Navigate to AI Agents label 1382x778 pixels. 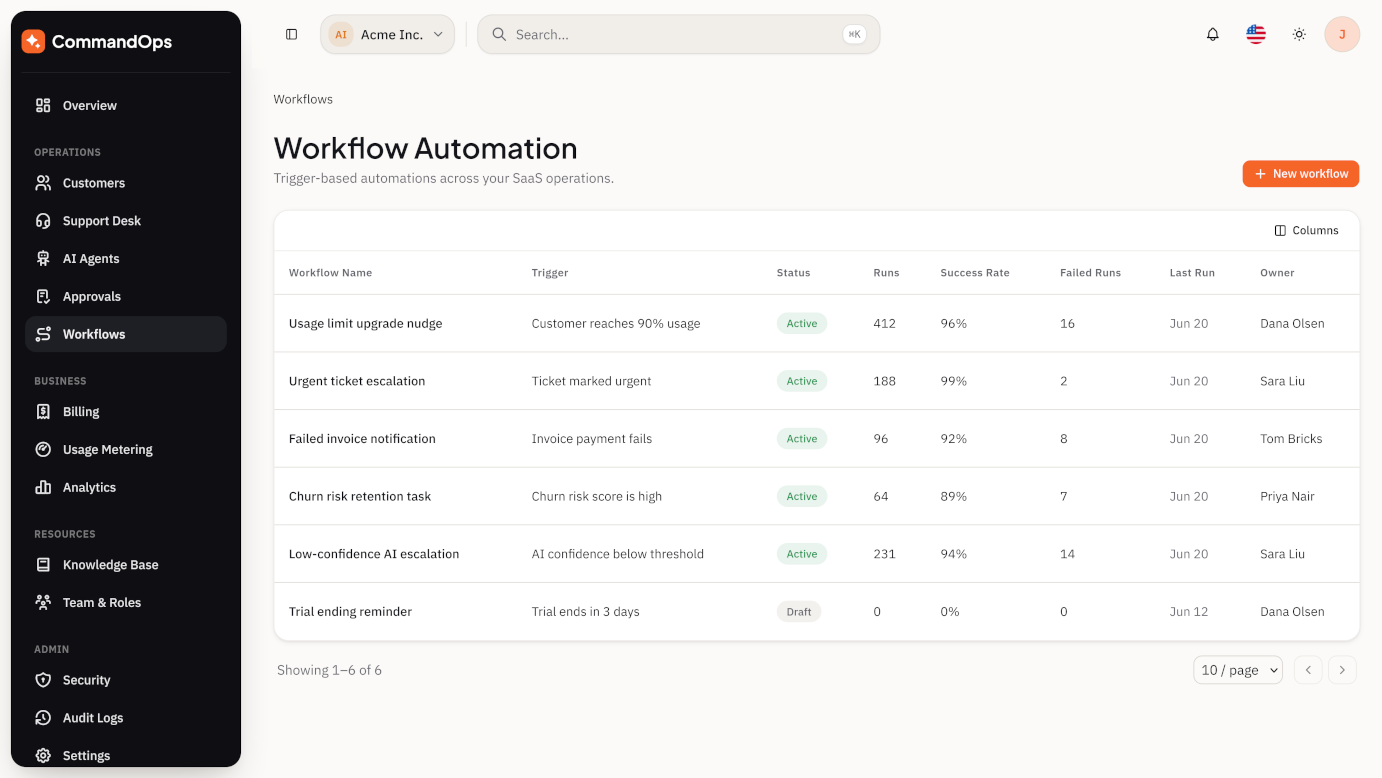tap(91, 259)
